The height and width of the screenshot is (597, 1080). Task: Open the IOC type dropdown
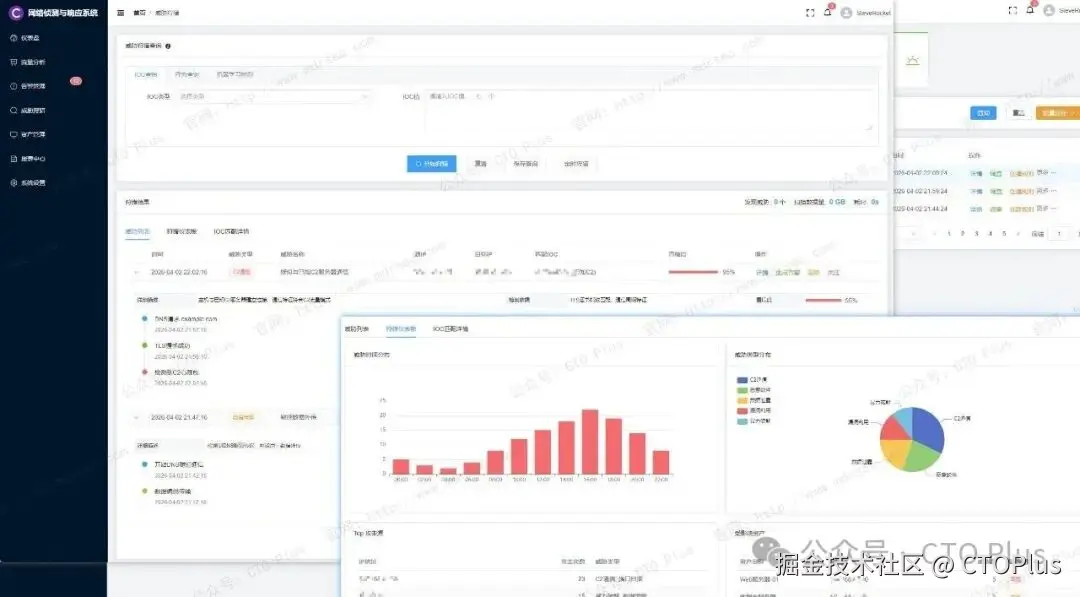[x=274, y=96]
